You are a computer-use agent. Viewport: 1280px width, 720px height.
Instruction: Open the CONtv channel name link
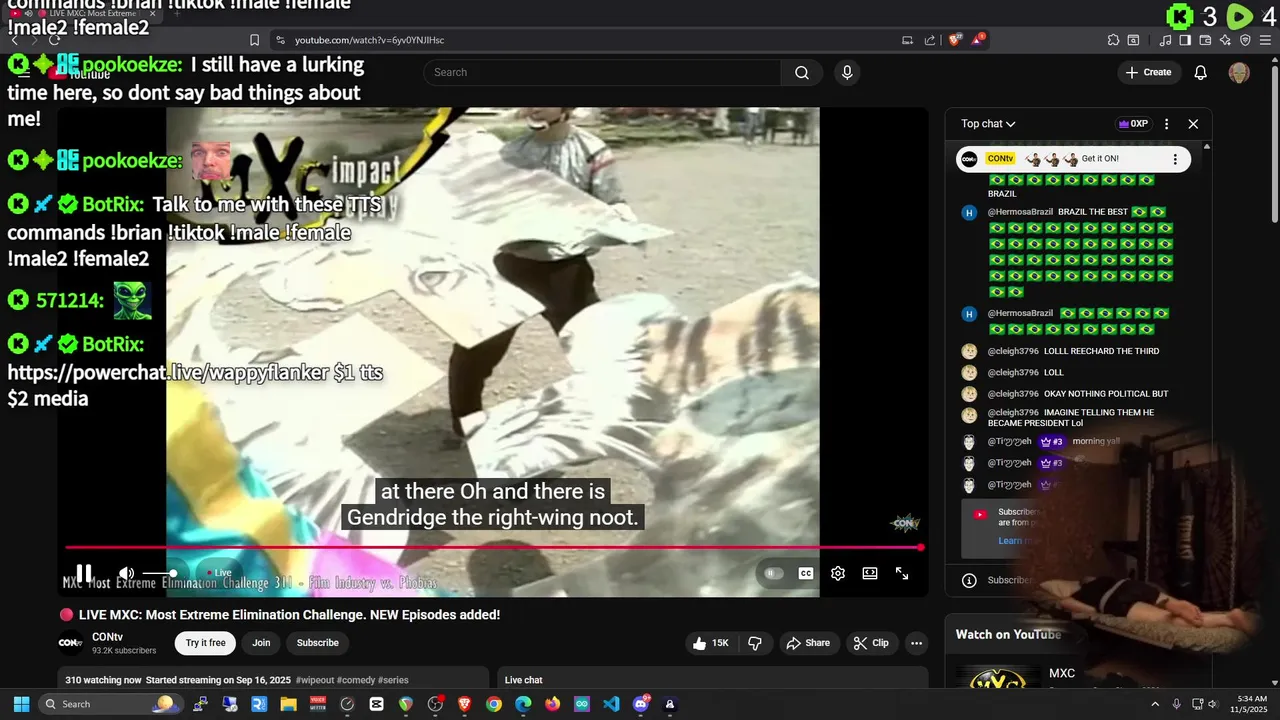pyautogui.click(x=107, y=637)
